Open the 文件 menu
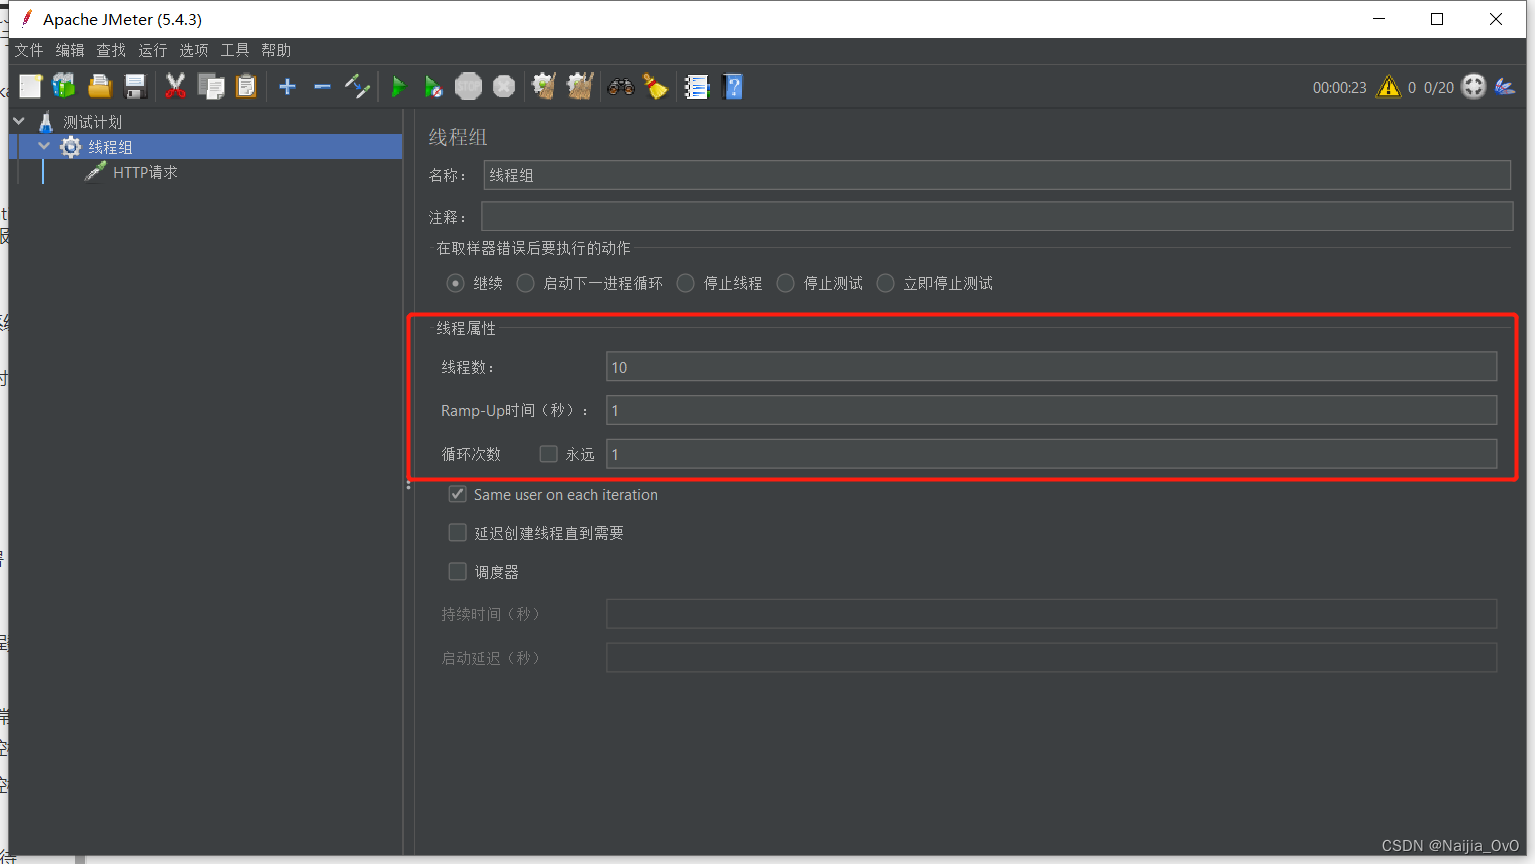The height and width of the screenshot is (864, 1535). pyautogui.click(x=29, y=50)
